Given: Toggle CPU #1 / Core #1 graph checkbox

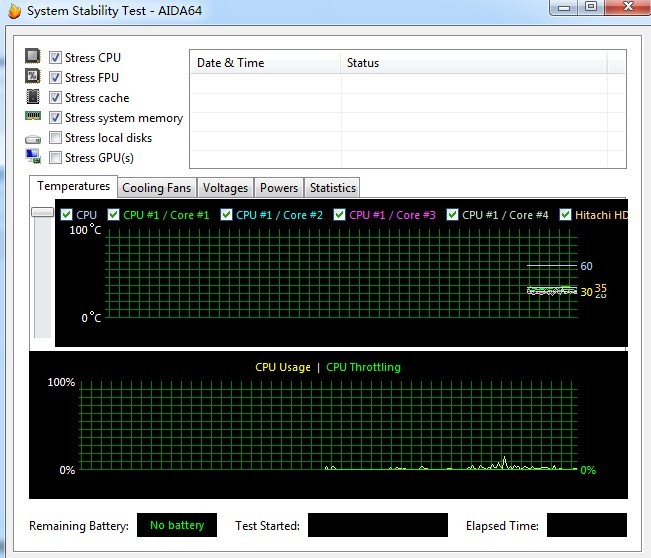Looking at the screenshot, I should click(x=113, y=215).
